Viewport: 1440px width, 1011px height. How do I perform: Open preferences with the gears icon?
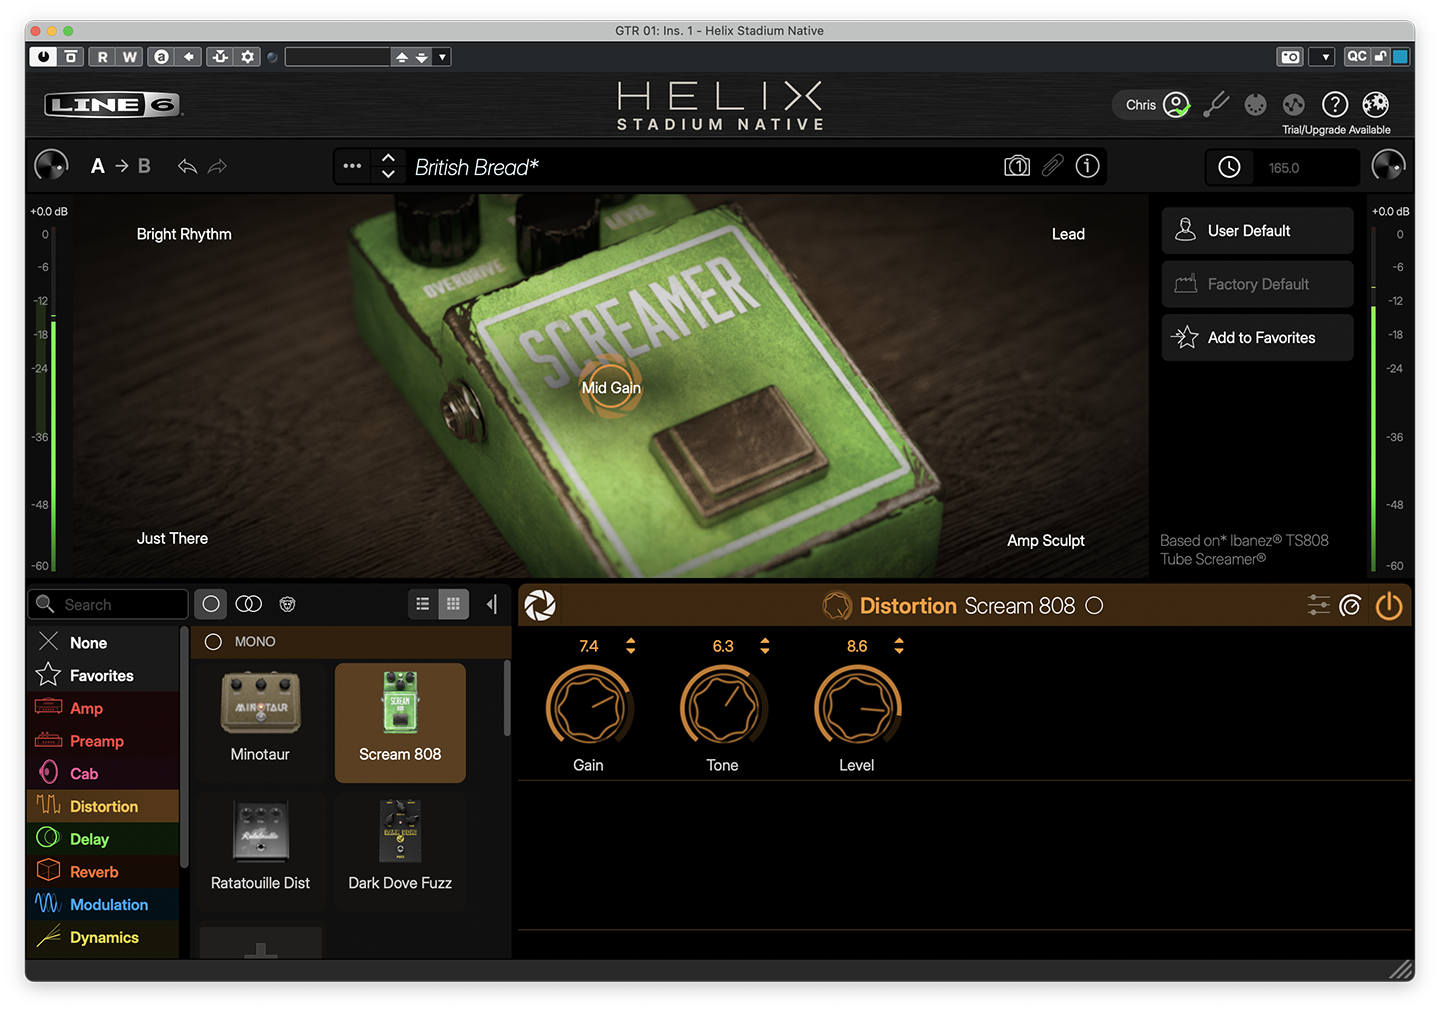pos(1376,104)
